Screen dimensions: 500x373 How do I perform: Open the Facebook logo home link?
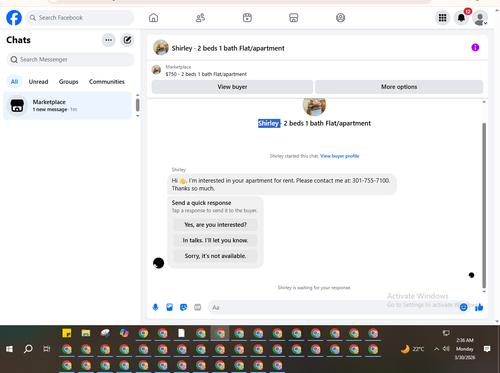[x=14, y=18]
